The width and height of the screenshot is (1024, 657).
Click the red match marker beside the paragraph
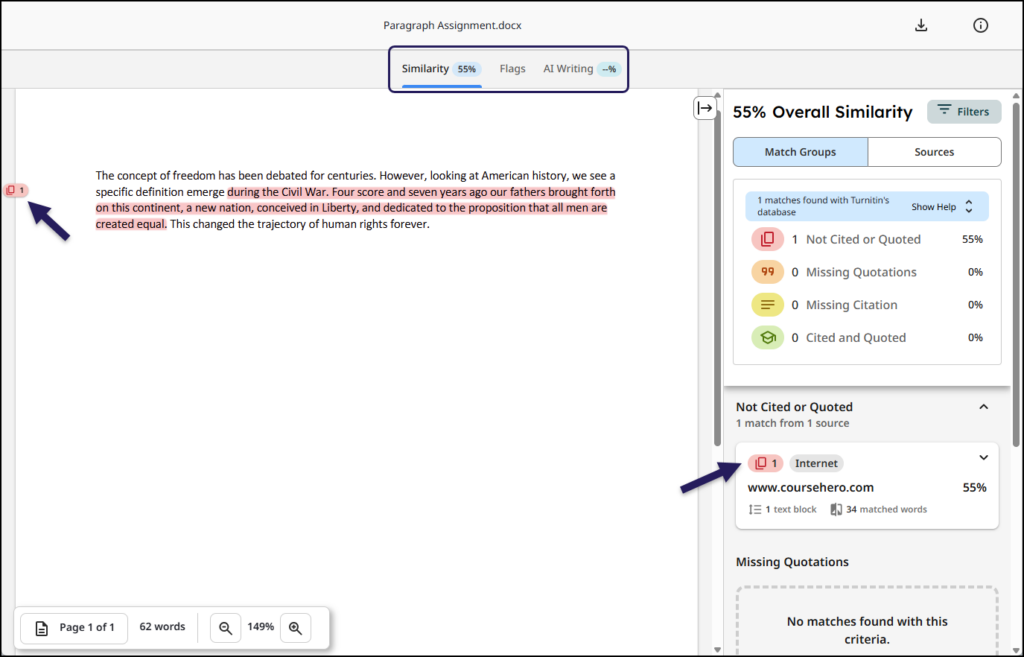tap(15, 189)
